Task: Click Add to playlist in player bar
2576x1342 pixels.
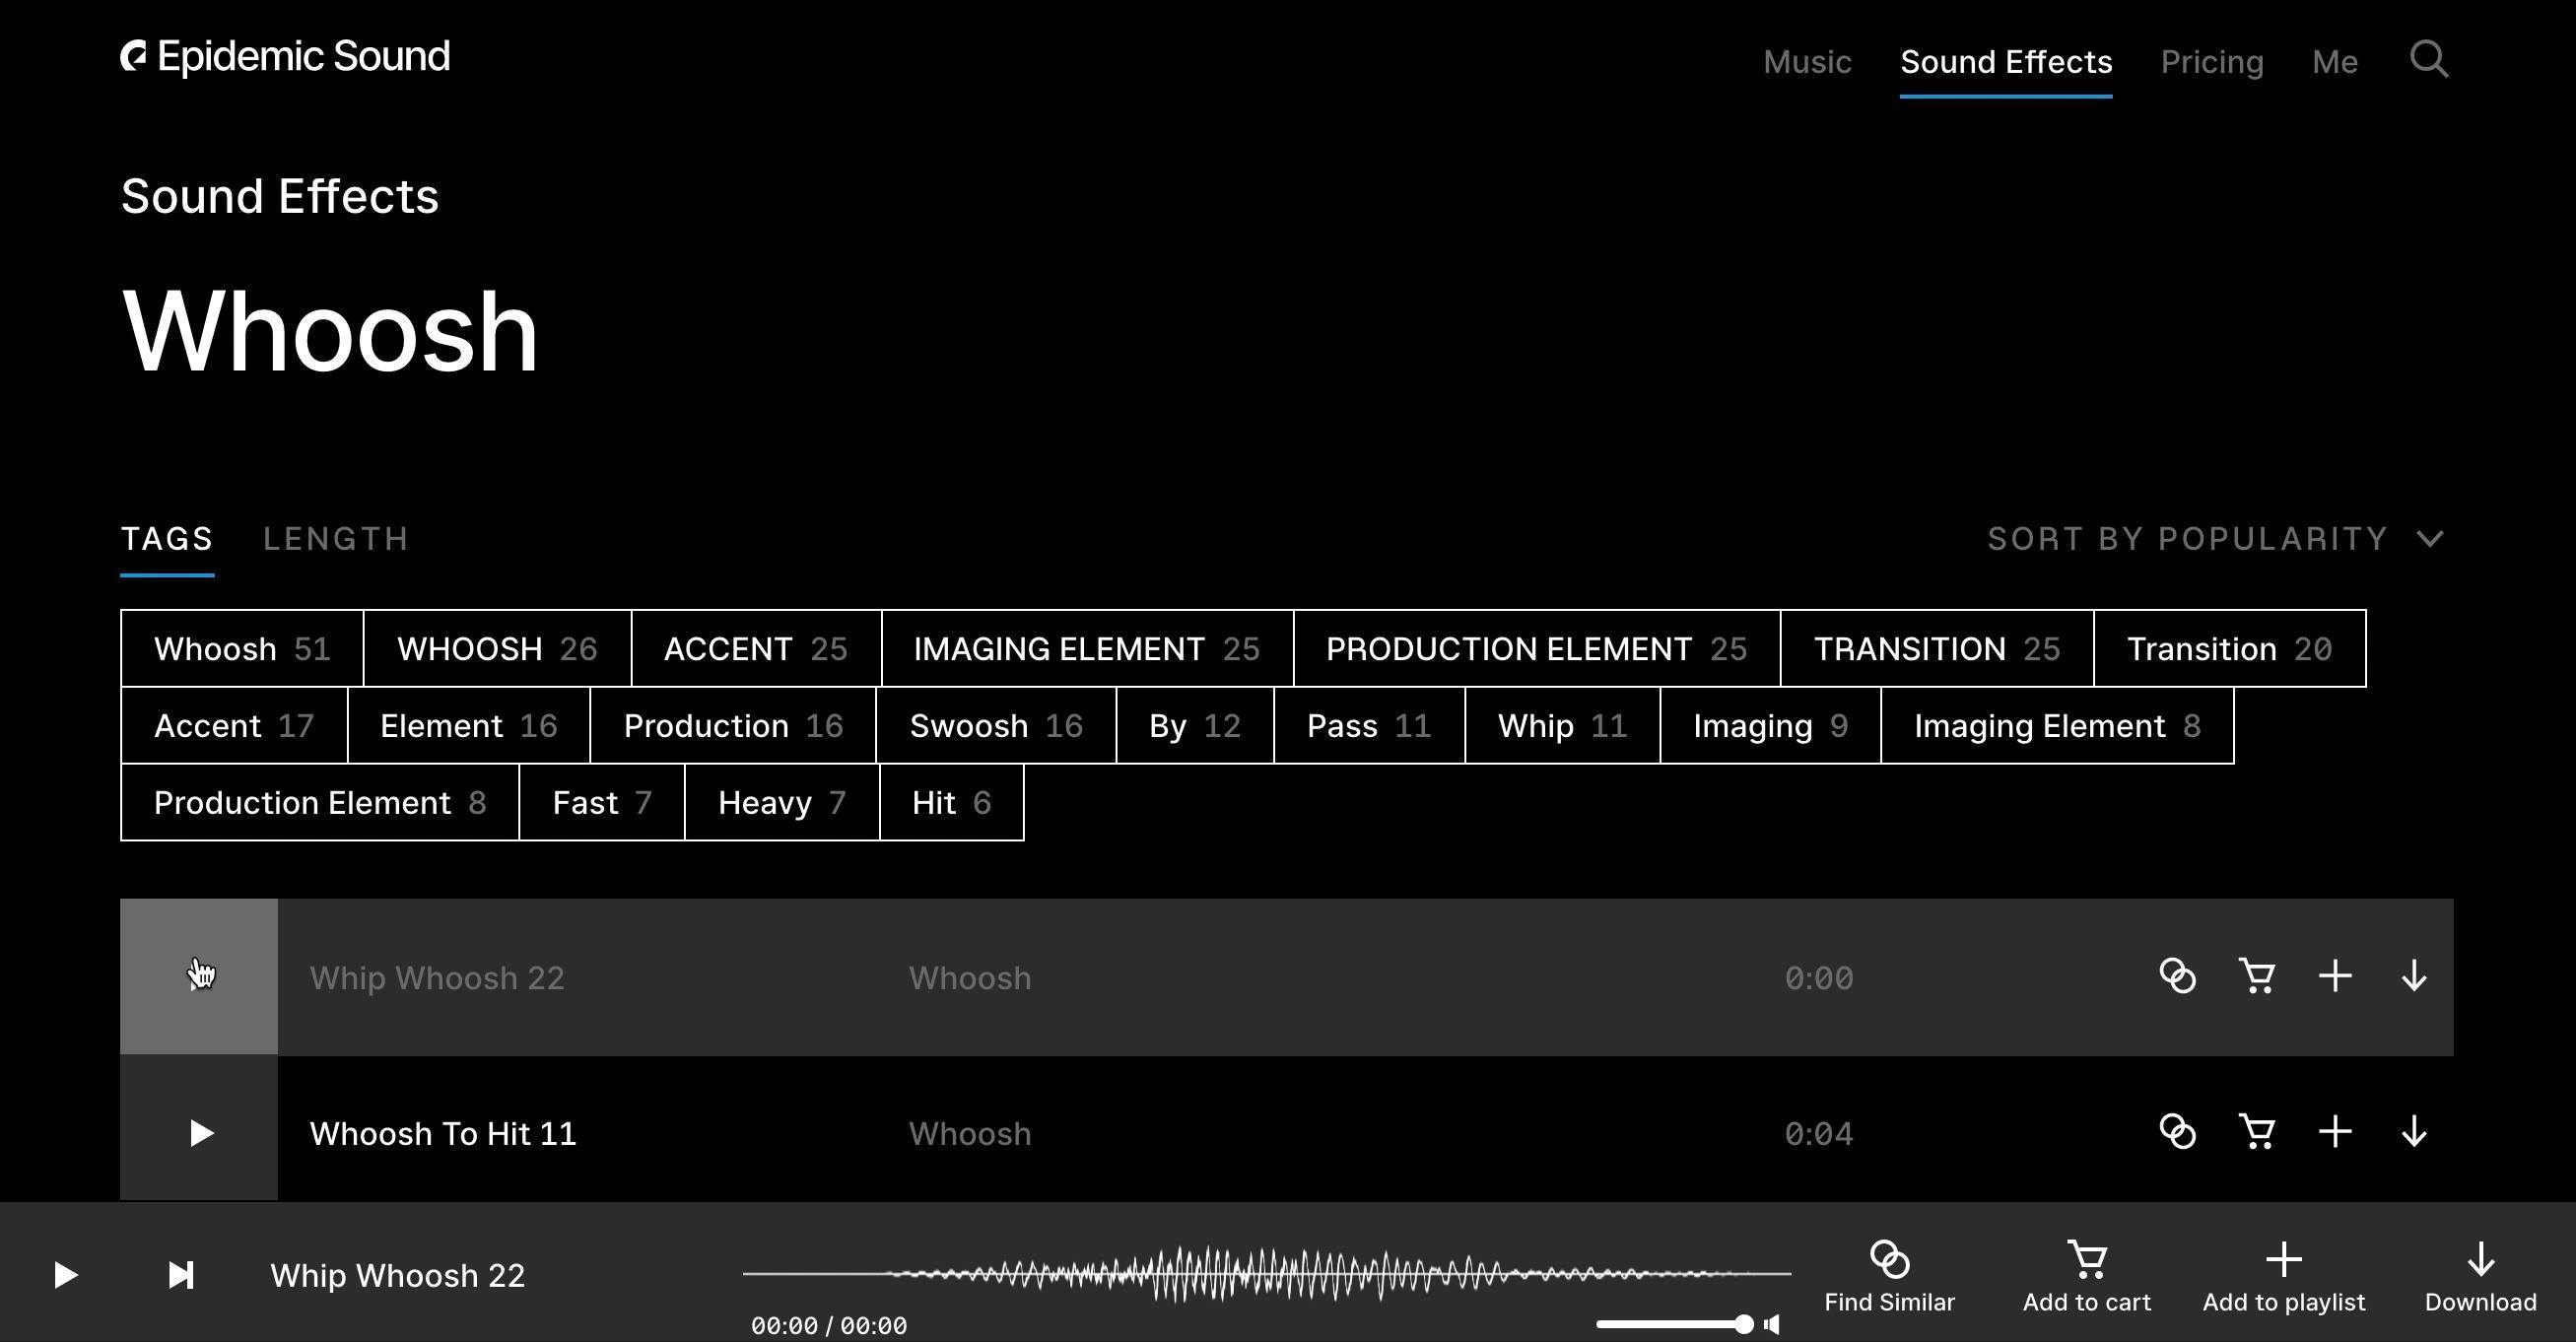Action: (x=2284, y=1277)
